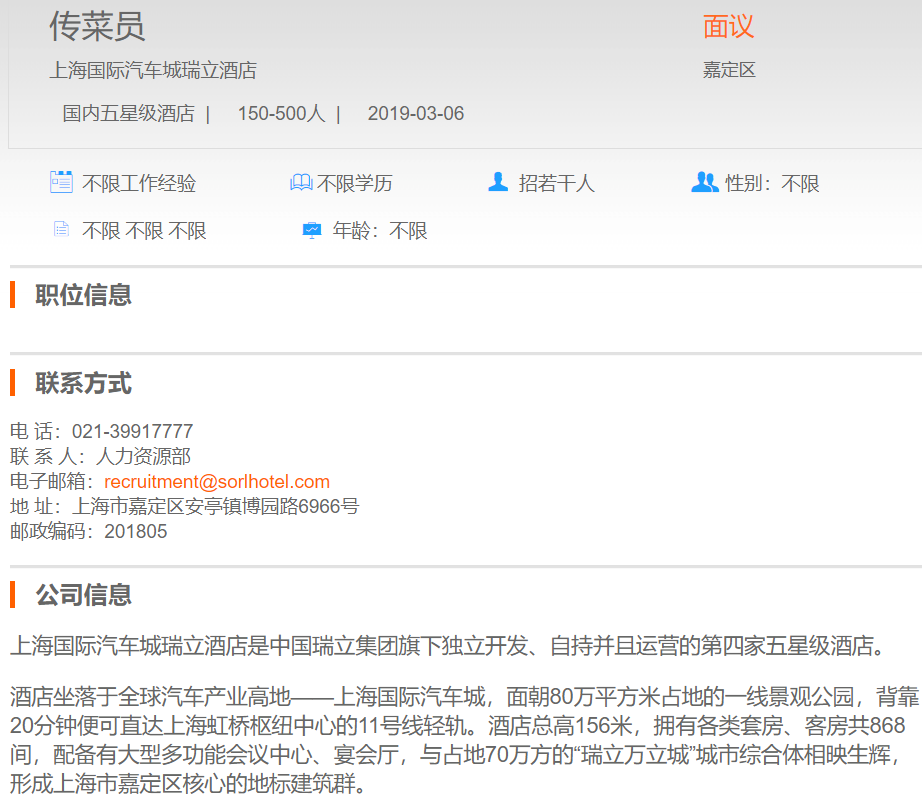Click the two-people icon beside 性别
The image size is (922, 809).
coord(704,182)
